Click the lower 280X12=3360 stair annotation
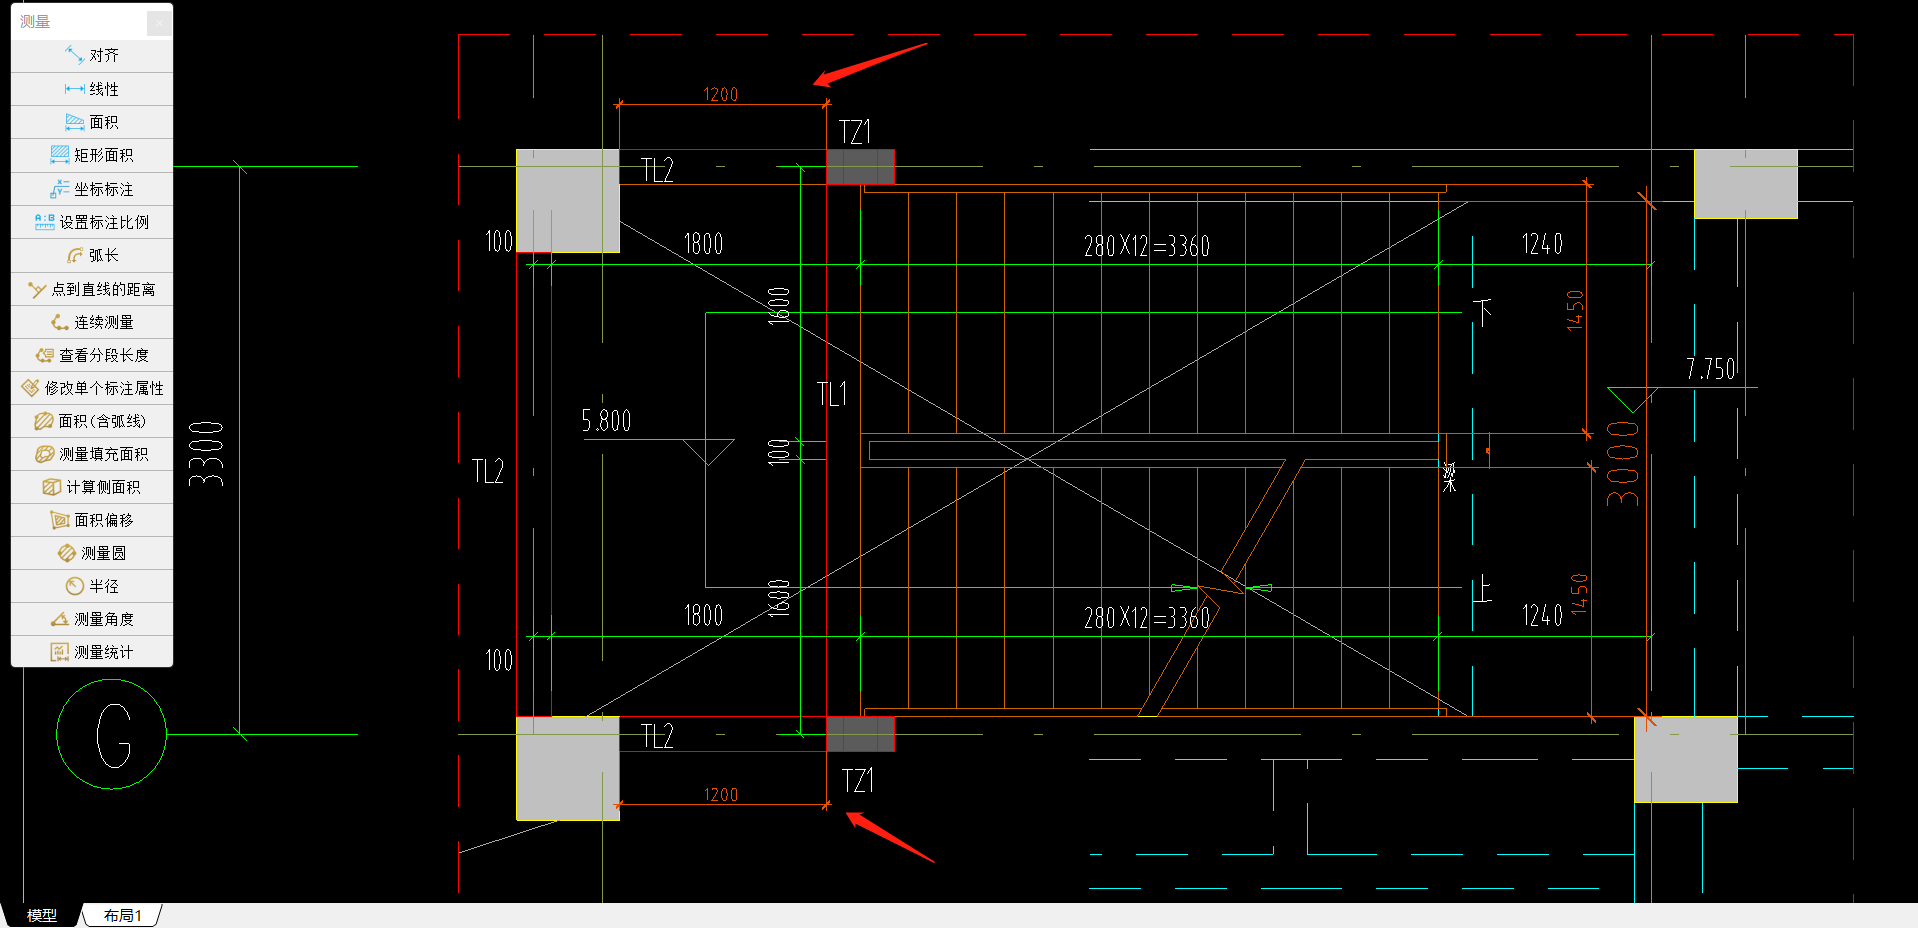Viewport: 1918px width, 928px height. [1147, 618]
